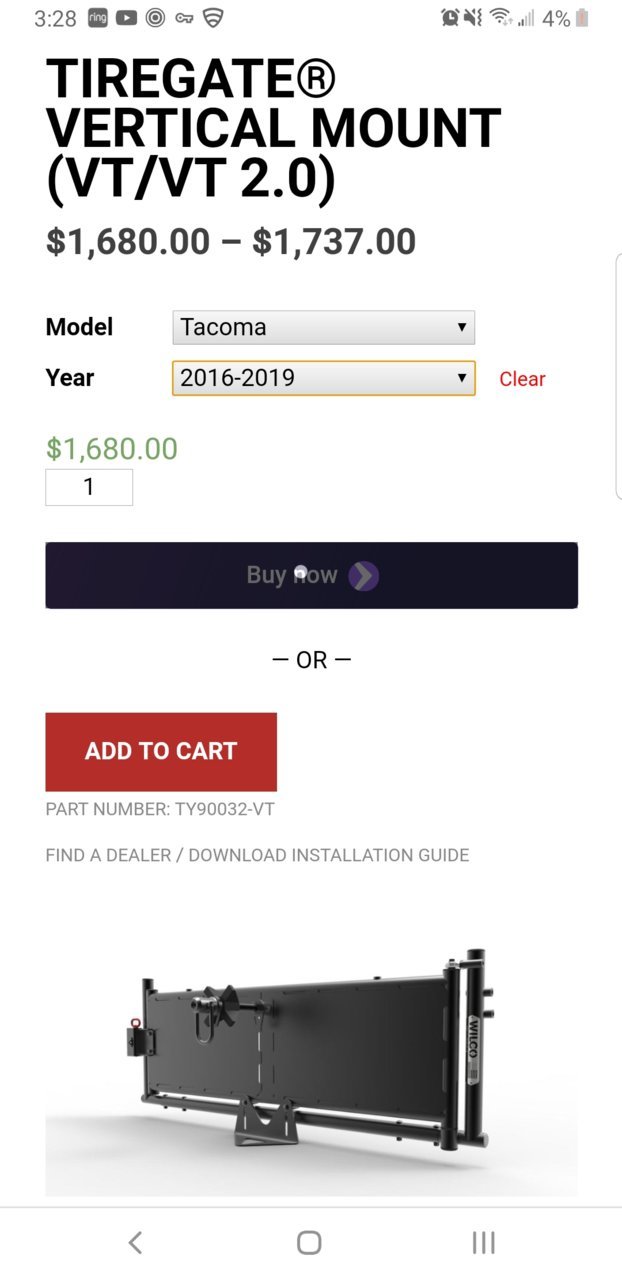
Task: Open the Year dropdown showing 2016-2019
Action: pos(323,378)
